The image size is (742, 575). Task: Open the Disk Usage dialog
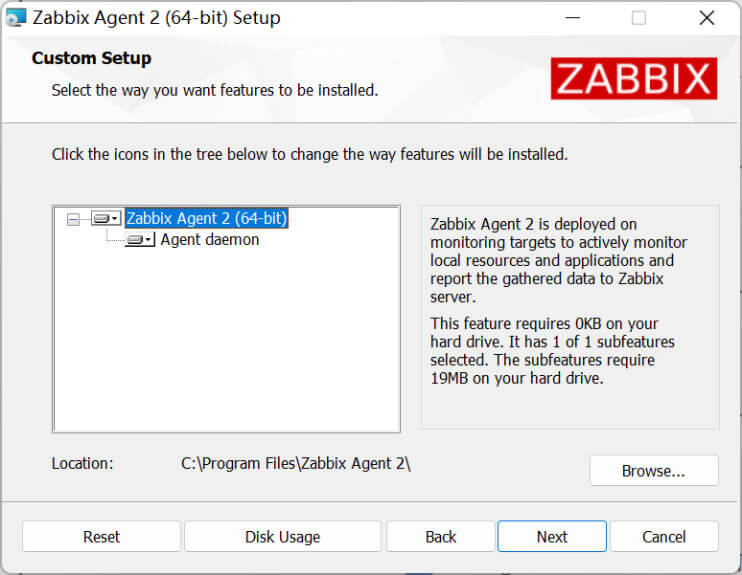tap(283, 536)
